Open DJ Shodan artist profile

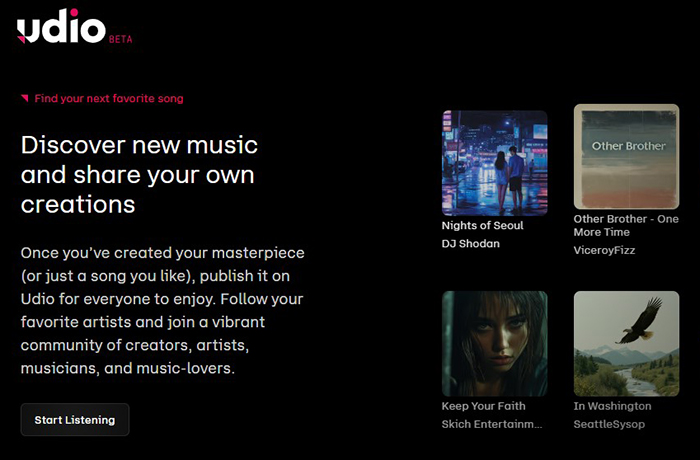coord(471,244)
